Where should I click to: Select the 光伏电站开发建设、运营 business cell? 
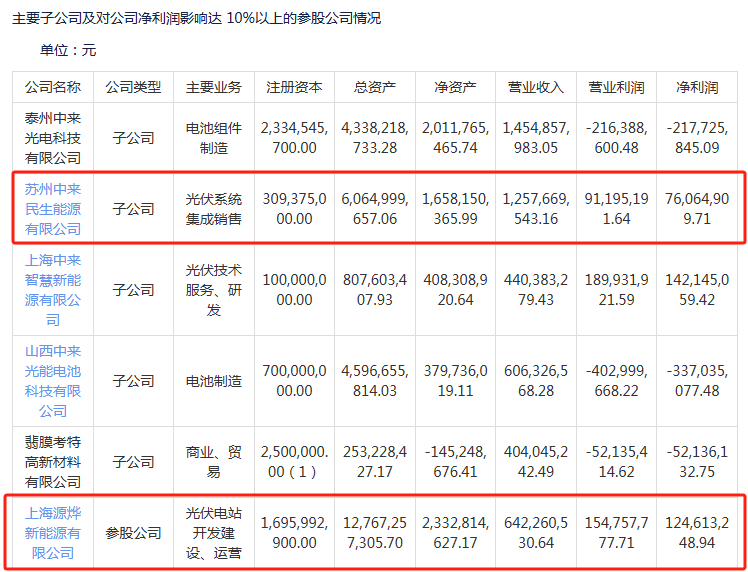tap(214, 533)
